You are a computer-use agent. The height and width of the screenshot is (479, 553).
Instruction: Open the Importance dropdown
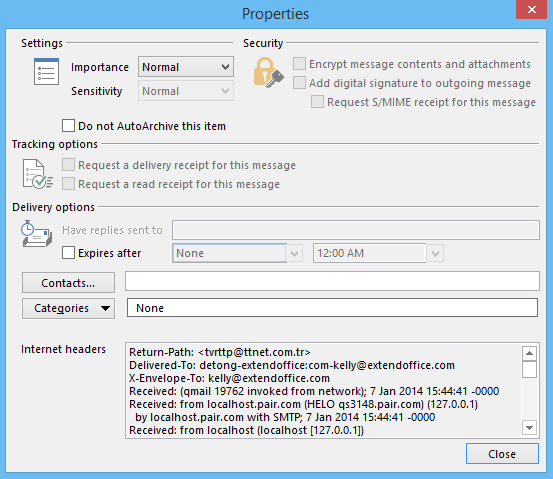coord(186,67)
